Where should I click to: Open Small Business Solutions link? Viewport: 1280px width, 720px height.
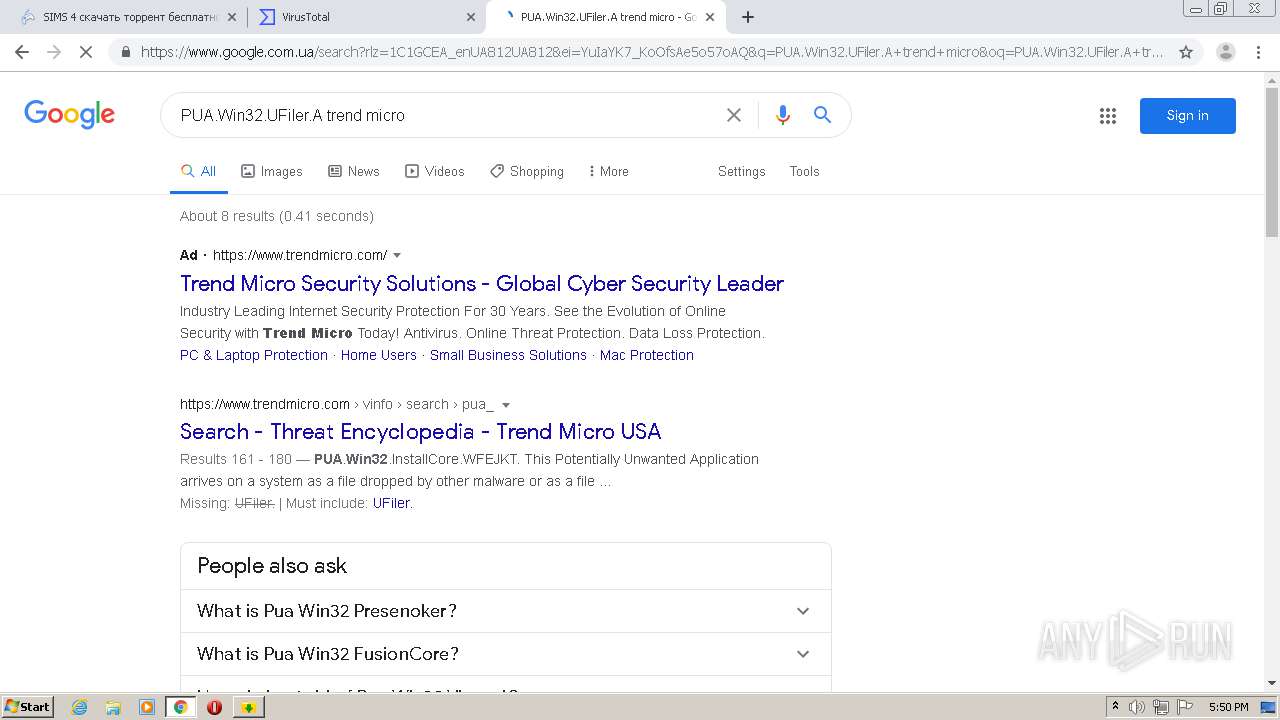coord(508,355)
